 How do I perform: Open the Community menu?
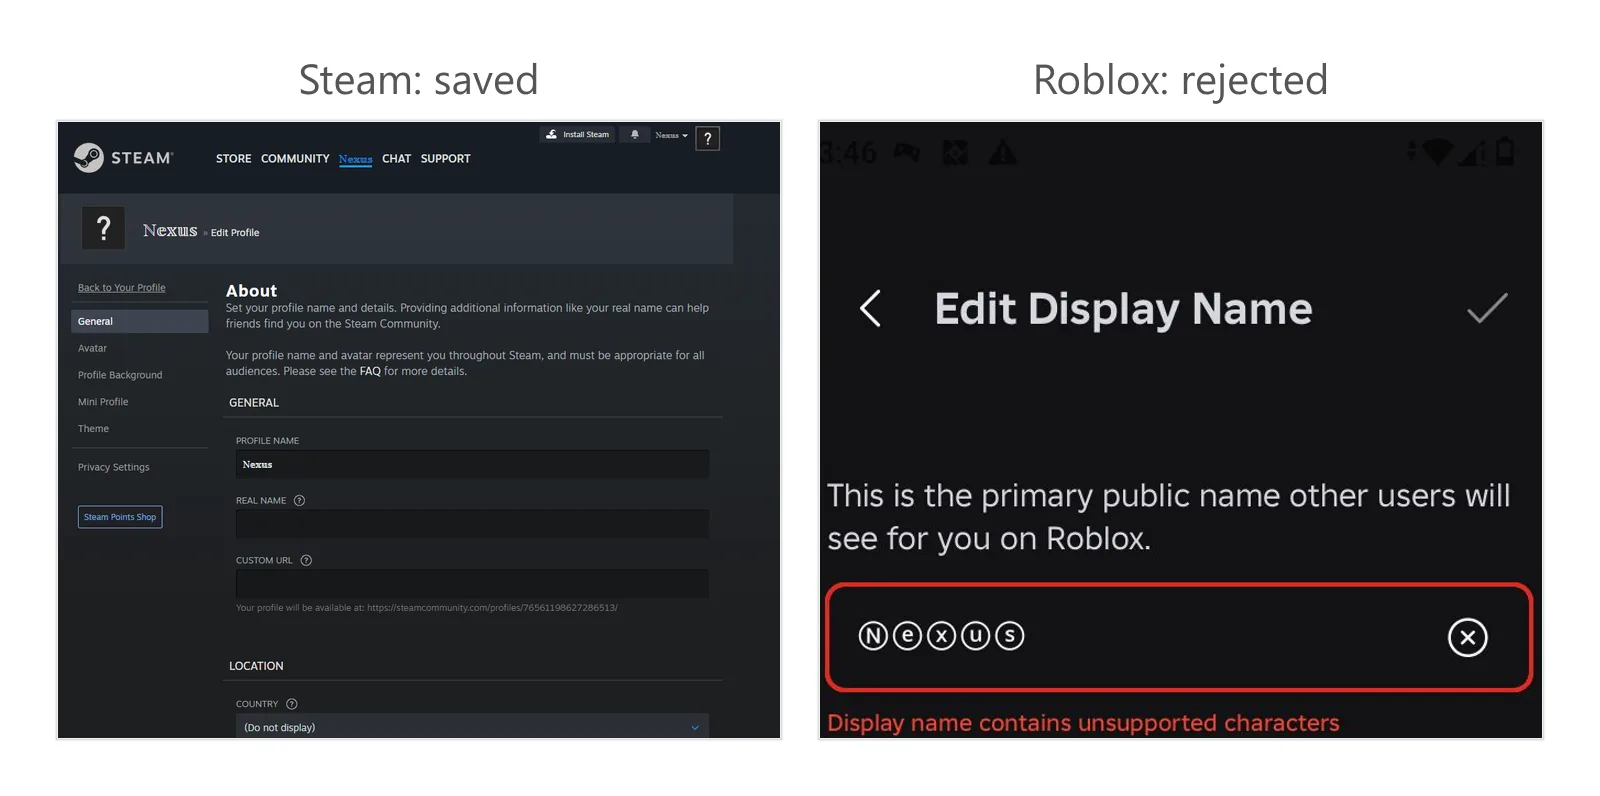(295, 159)
